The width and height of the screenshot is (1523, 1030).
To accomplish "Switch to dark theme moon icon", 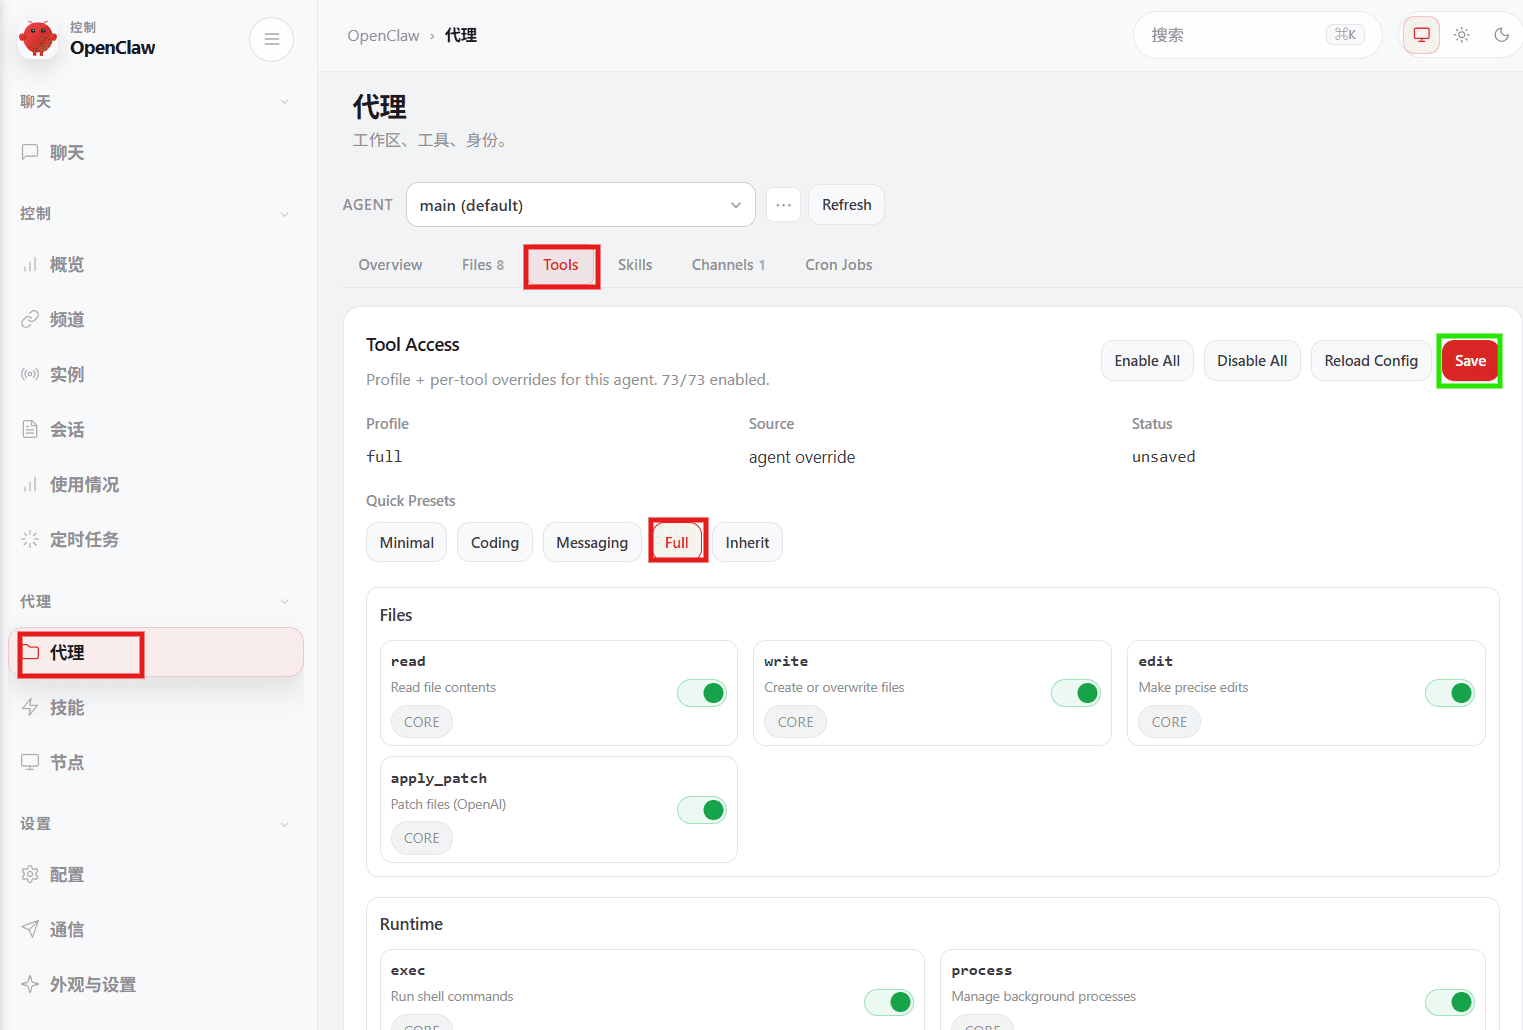I will (x=1501, y=35).
